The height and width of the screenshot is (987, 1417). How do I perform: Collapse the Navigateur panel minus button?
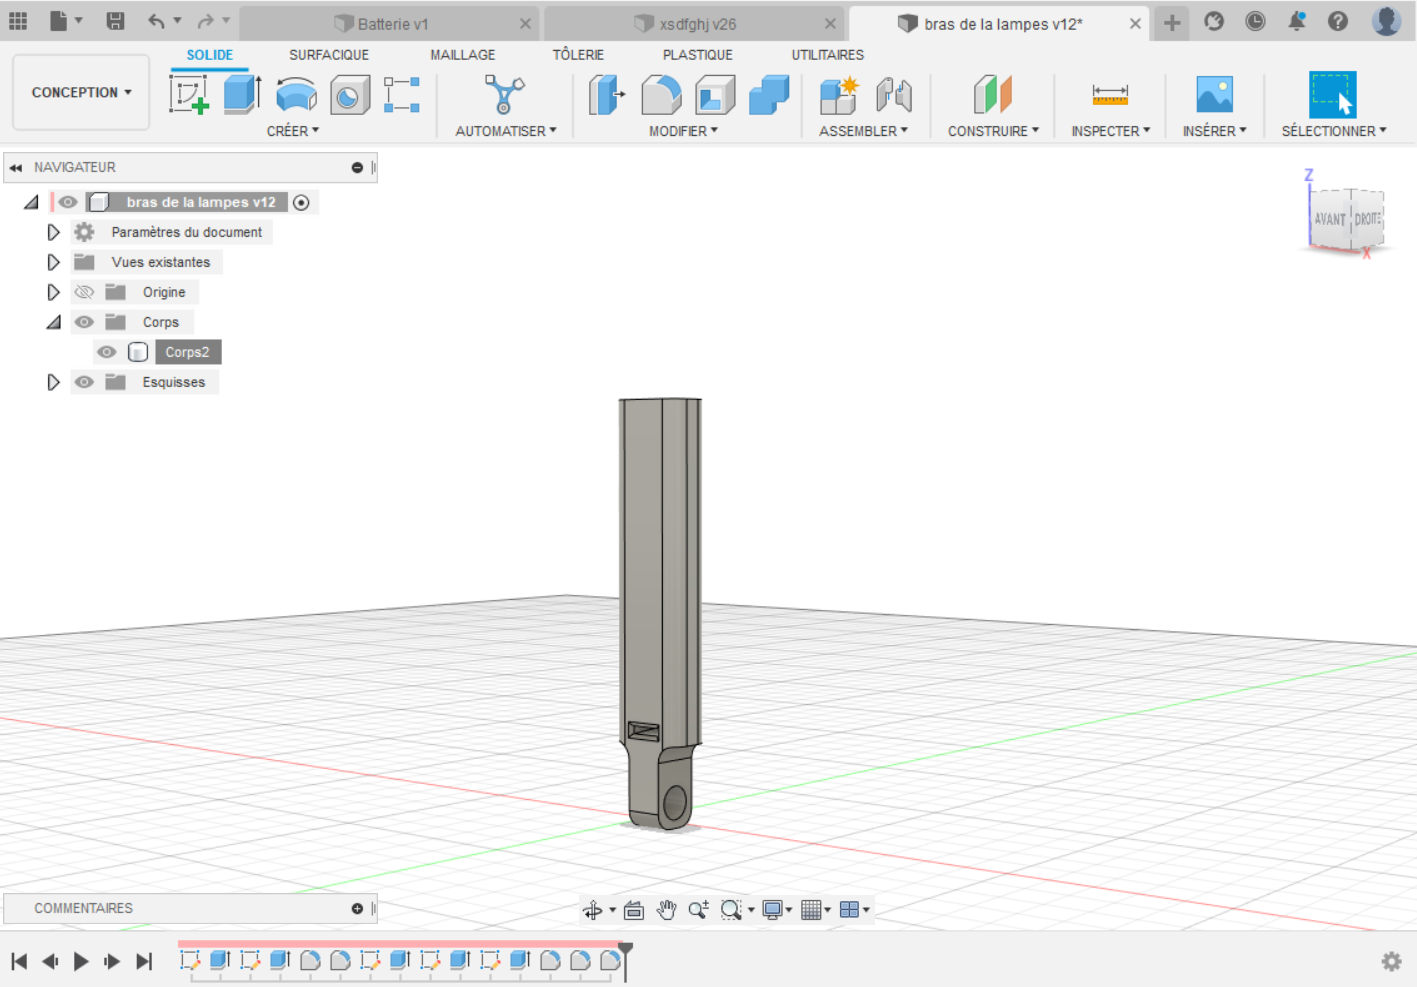pyautogui.click(x=357, y=168)
